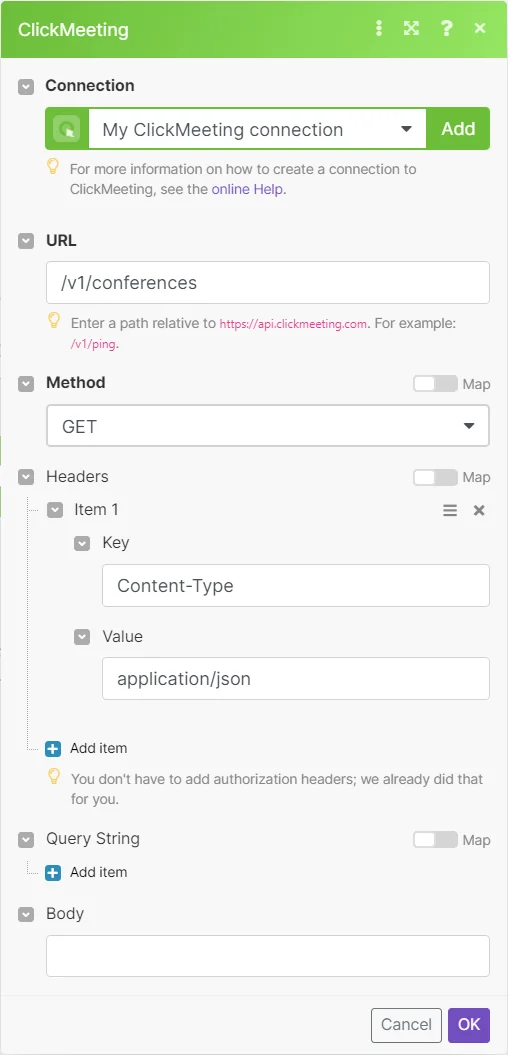The height and width of the screenshot is (1055, 508).
Task: Click the Item 1 reorder handle icon
Action: (450, 511)
